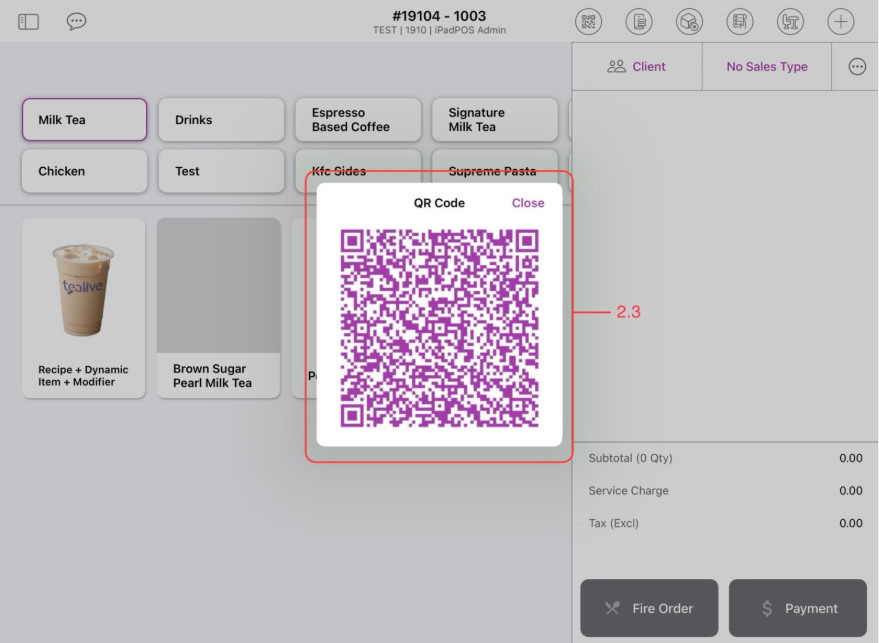Open the Client selector panel
Image resolution: width=879 pixels, height=643 pixels.
click(x=637, y=66)
